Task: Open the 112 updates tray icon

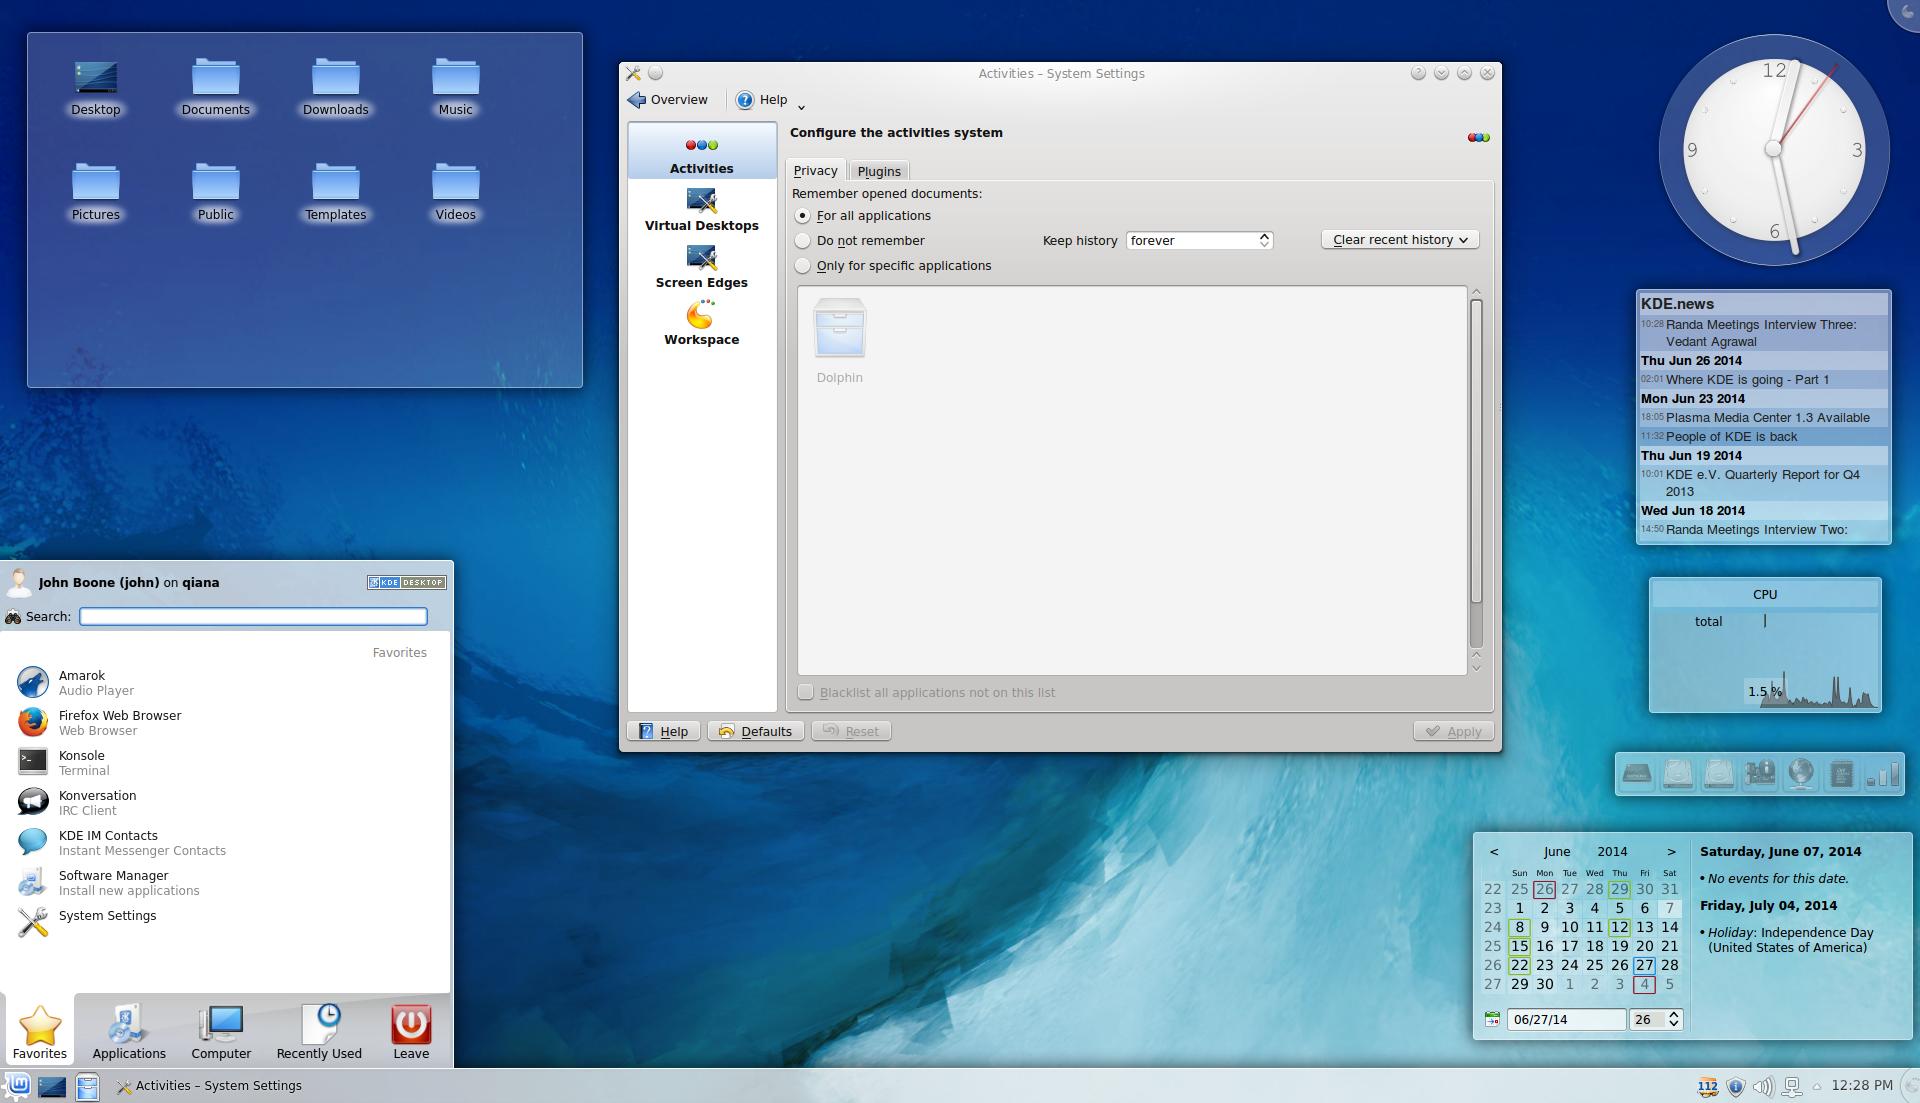Action: point(1707,1086)
